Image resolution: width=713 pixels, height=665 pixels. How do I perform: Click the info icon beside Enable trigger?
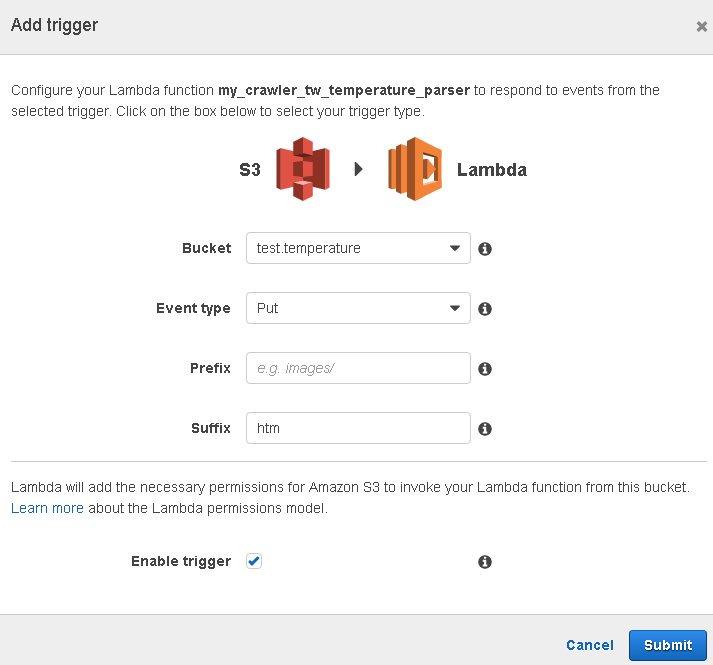pos(485,562)
